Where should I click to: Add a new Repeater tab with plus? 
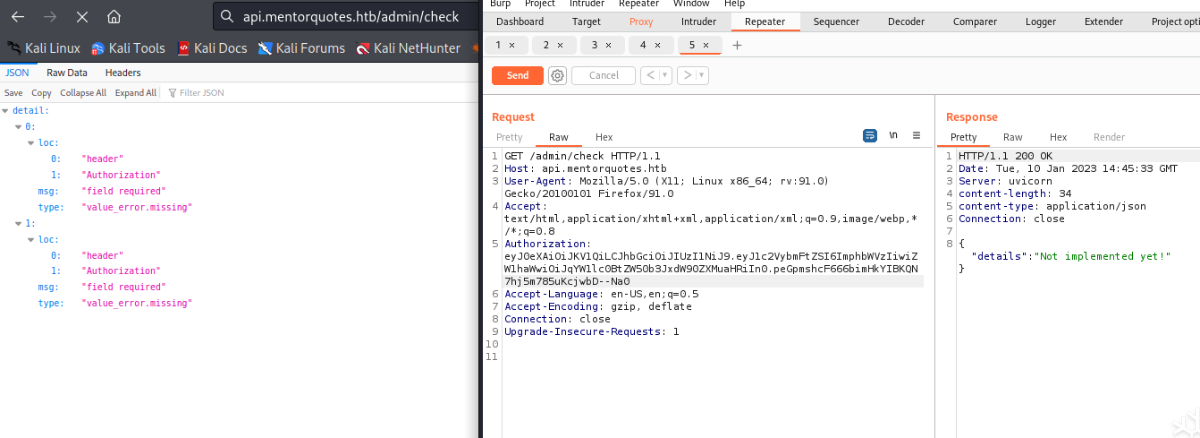tap(737, 45)
